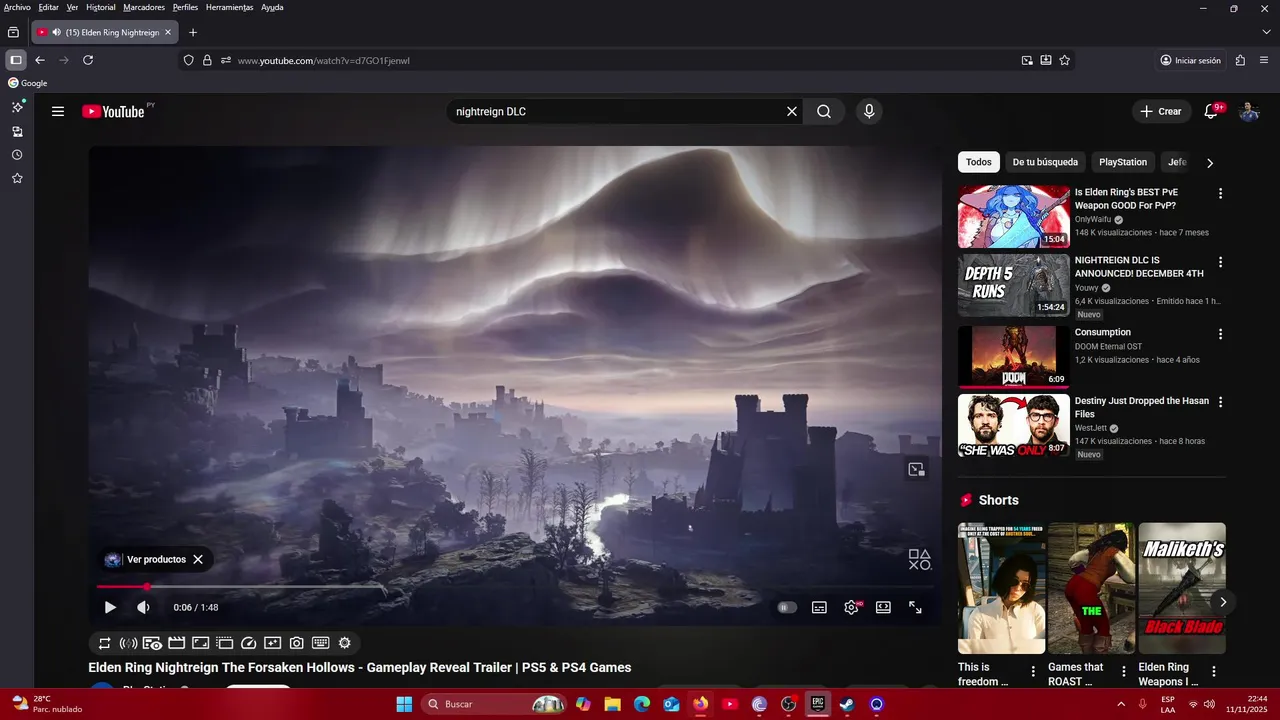Screen dimensions: 1280x720
Task: Click the playback speed gauge icon
Action: 249,643
